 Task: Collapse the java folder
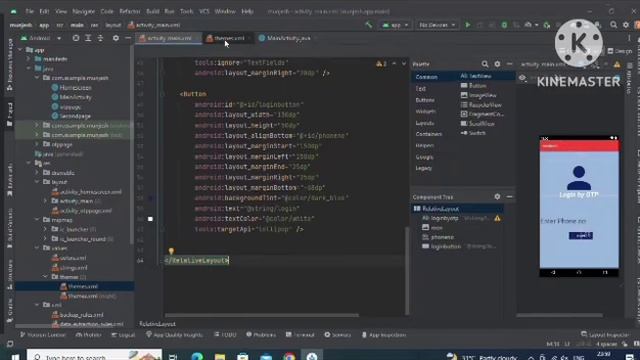pos(29,69)
